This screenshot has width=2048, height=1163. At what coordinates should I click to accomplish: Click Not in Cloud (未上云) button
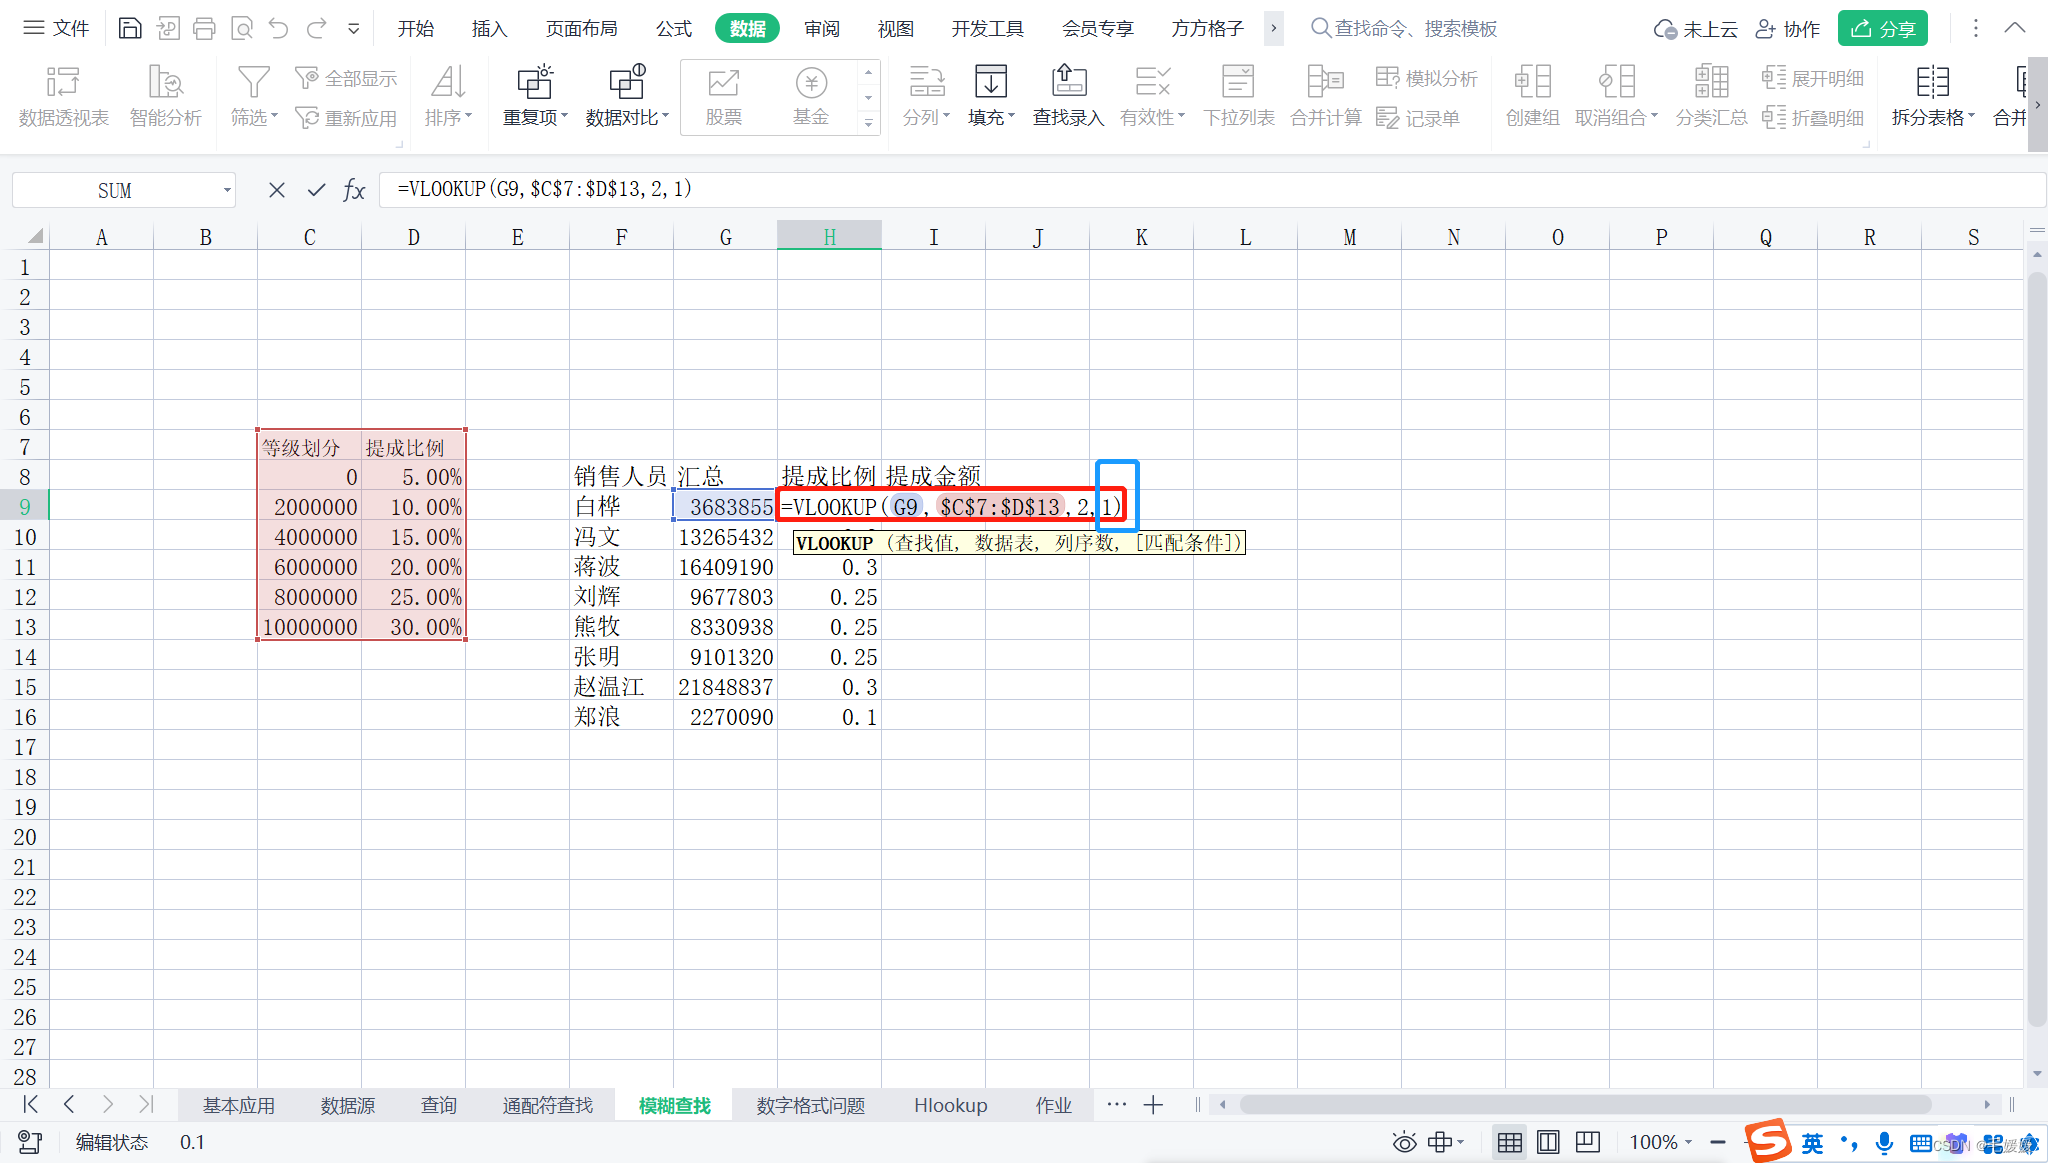point(1696,29)
